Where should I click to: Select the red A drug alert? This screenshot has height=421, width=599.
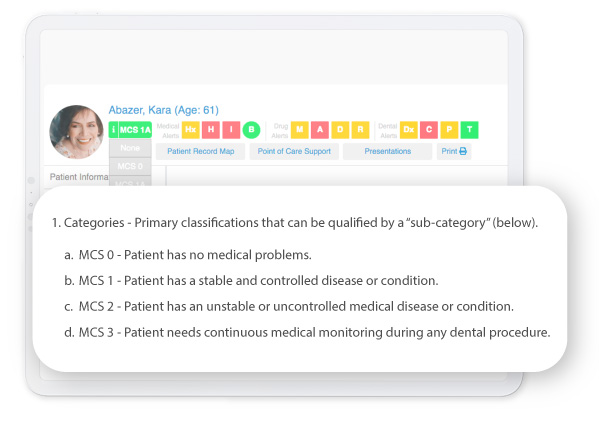click(320, 130)
